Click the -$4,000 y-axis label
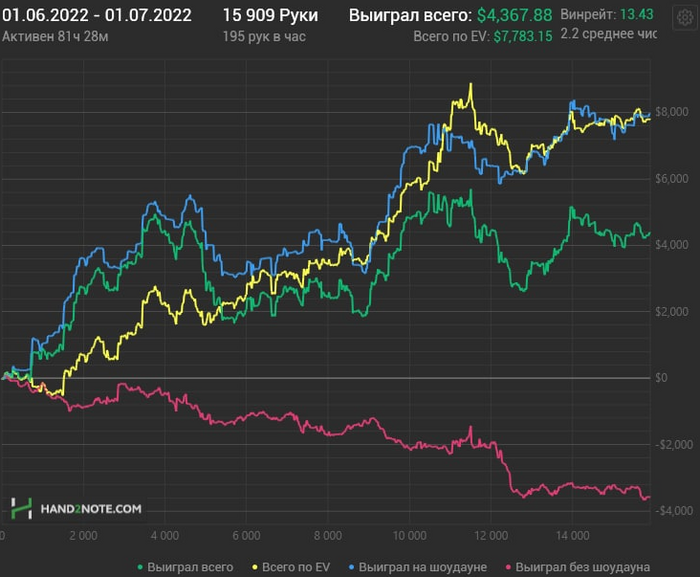The width and height of the screenshot is (700, 577). pos(674,511)
